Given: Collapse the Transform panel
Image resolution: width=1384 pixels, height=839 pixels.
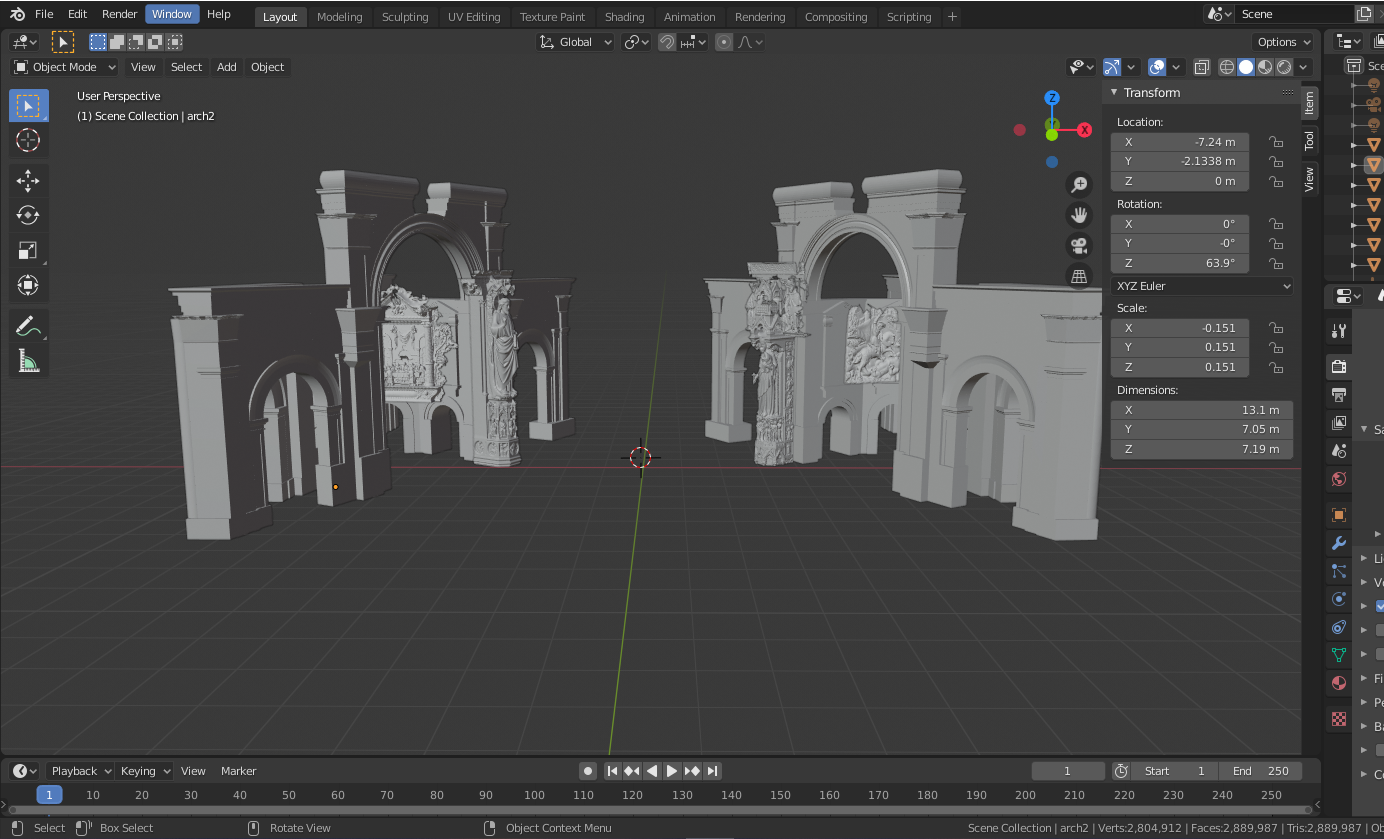Looking at the screenshot, I should point(1114,93).
